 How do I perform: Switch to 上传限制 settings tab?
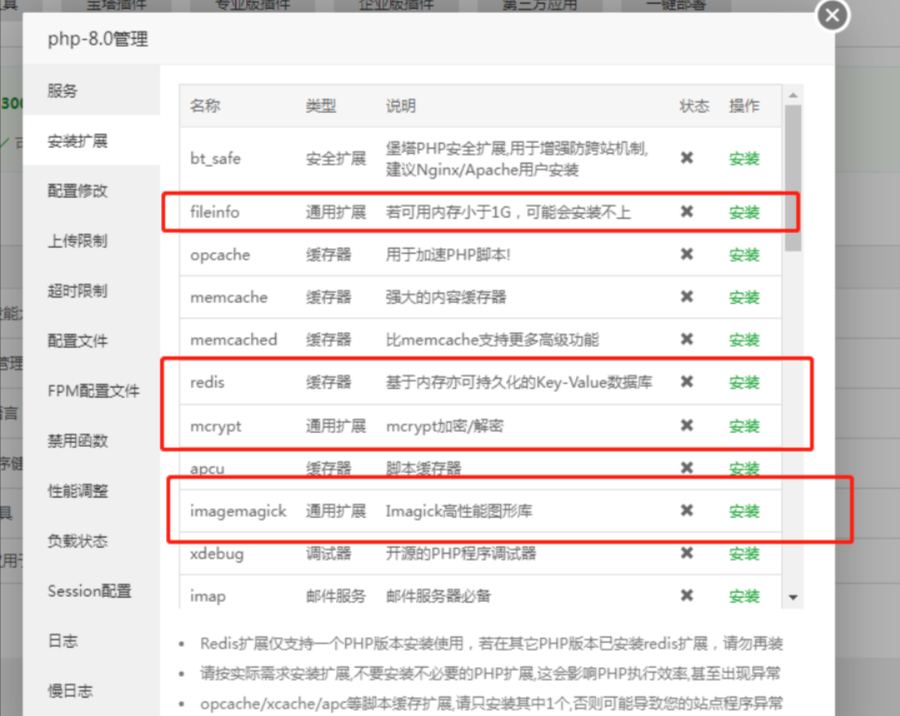[x=77, y=241]
